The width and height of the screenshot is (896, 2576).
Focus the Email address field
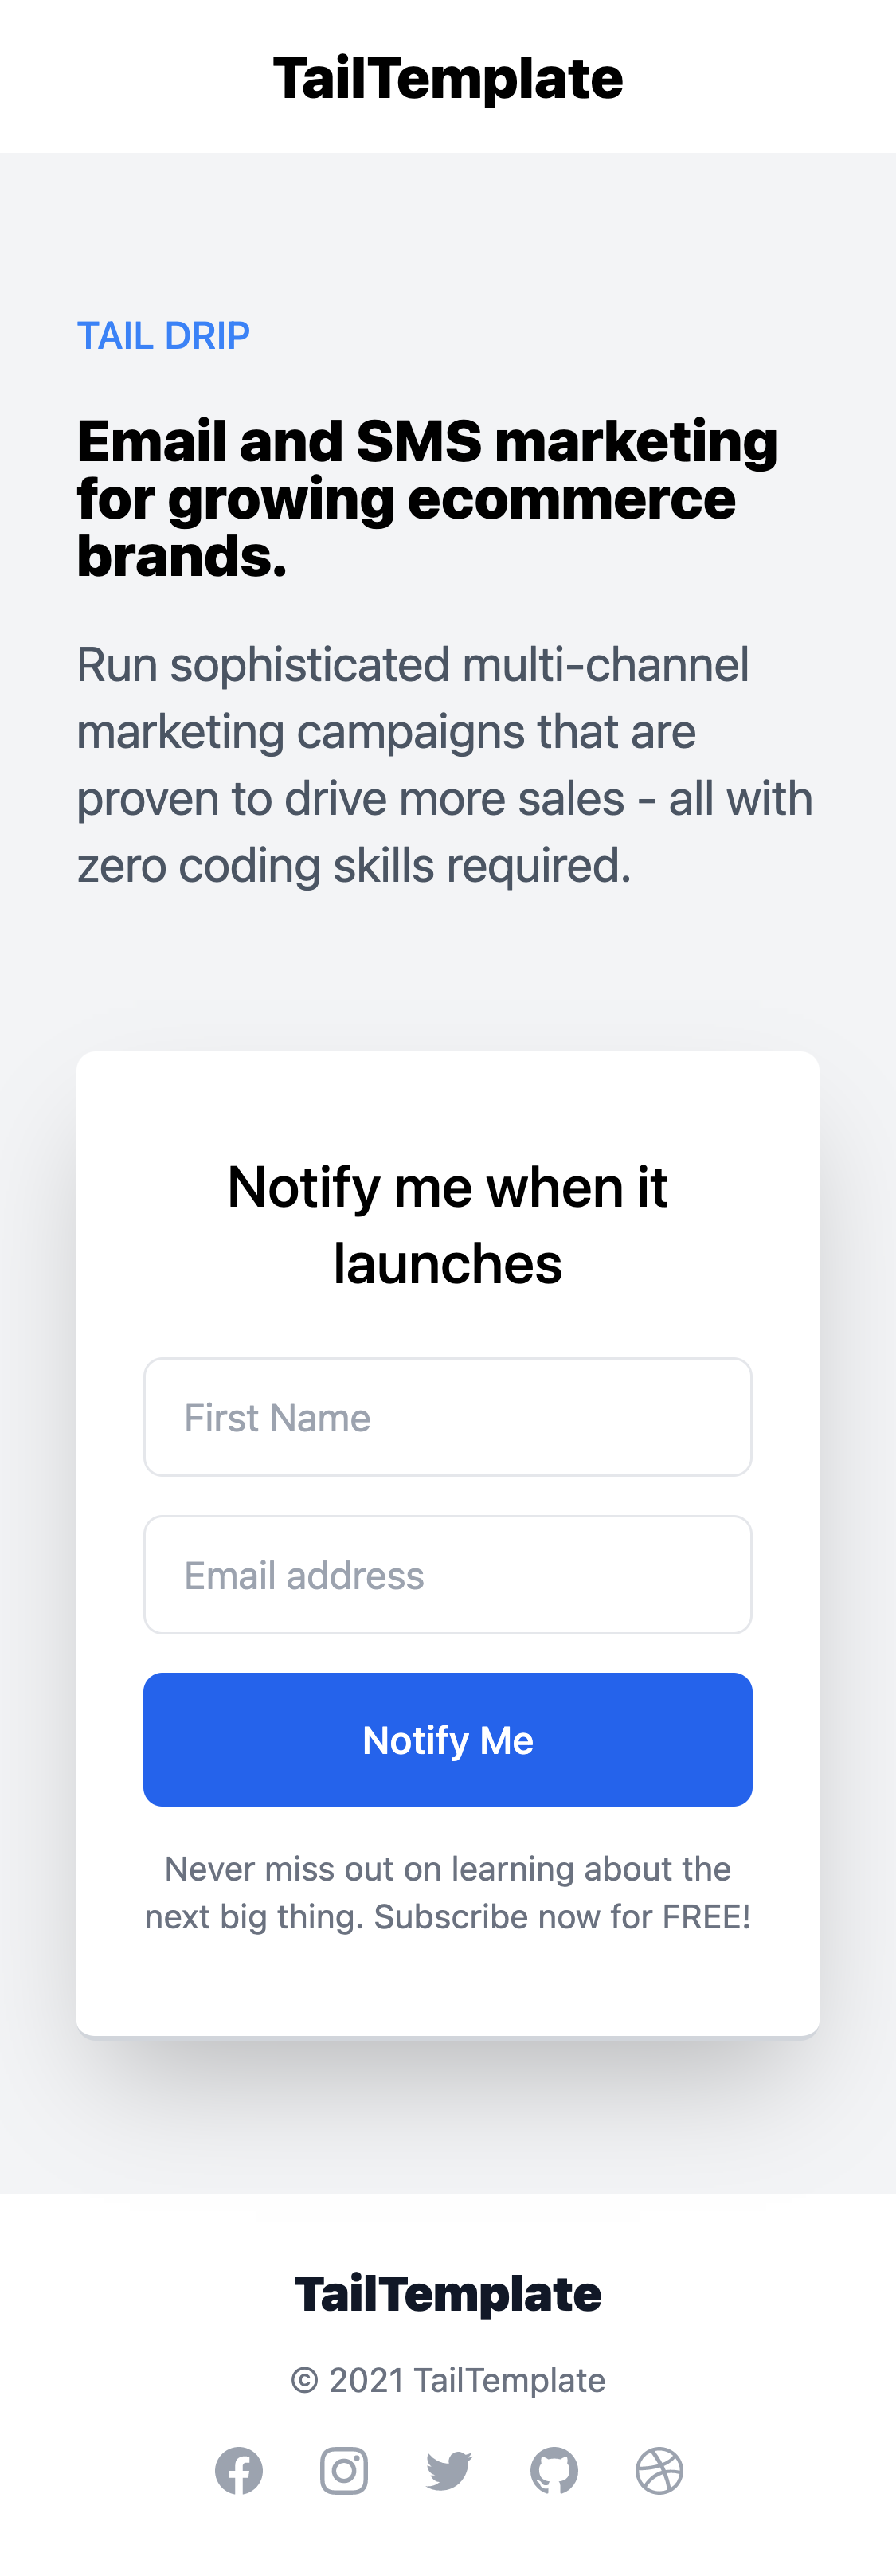[x=448, y=1575]
